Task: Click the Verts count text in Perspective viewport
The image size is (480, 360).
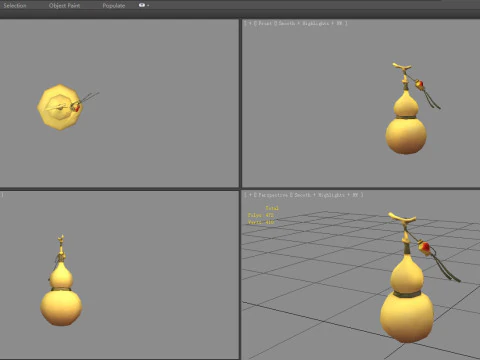Action: tap(261, 222)
